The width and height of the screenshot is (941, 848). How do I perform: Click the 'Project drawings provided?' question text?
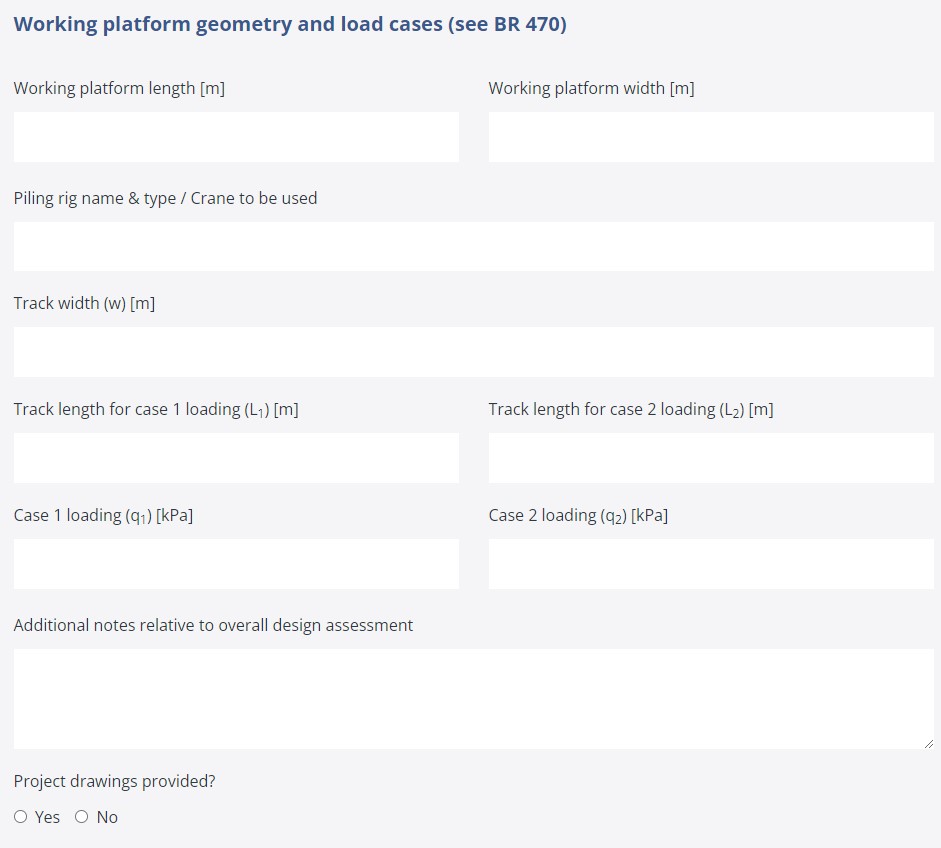click(x=114, y=781)
